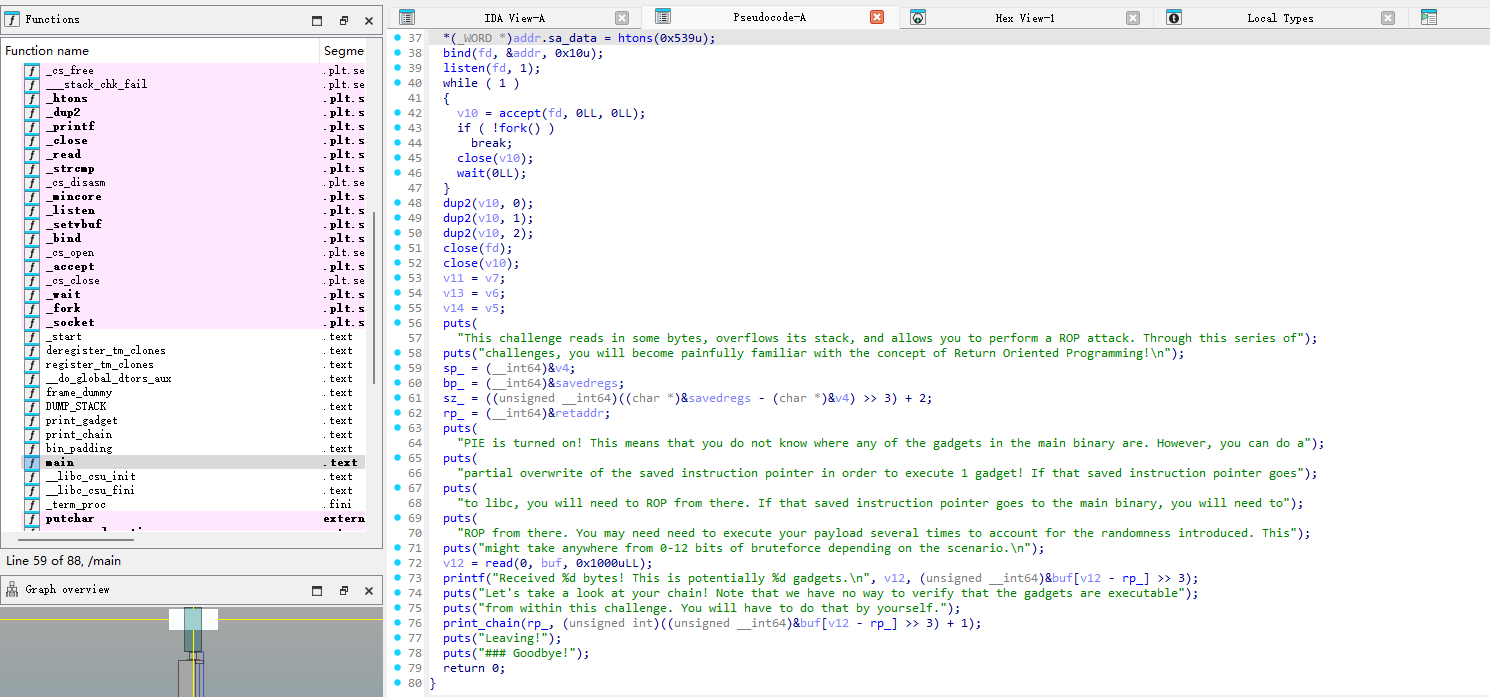Switch to the Hex View-1 tab

point(1024,18)
